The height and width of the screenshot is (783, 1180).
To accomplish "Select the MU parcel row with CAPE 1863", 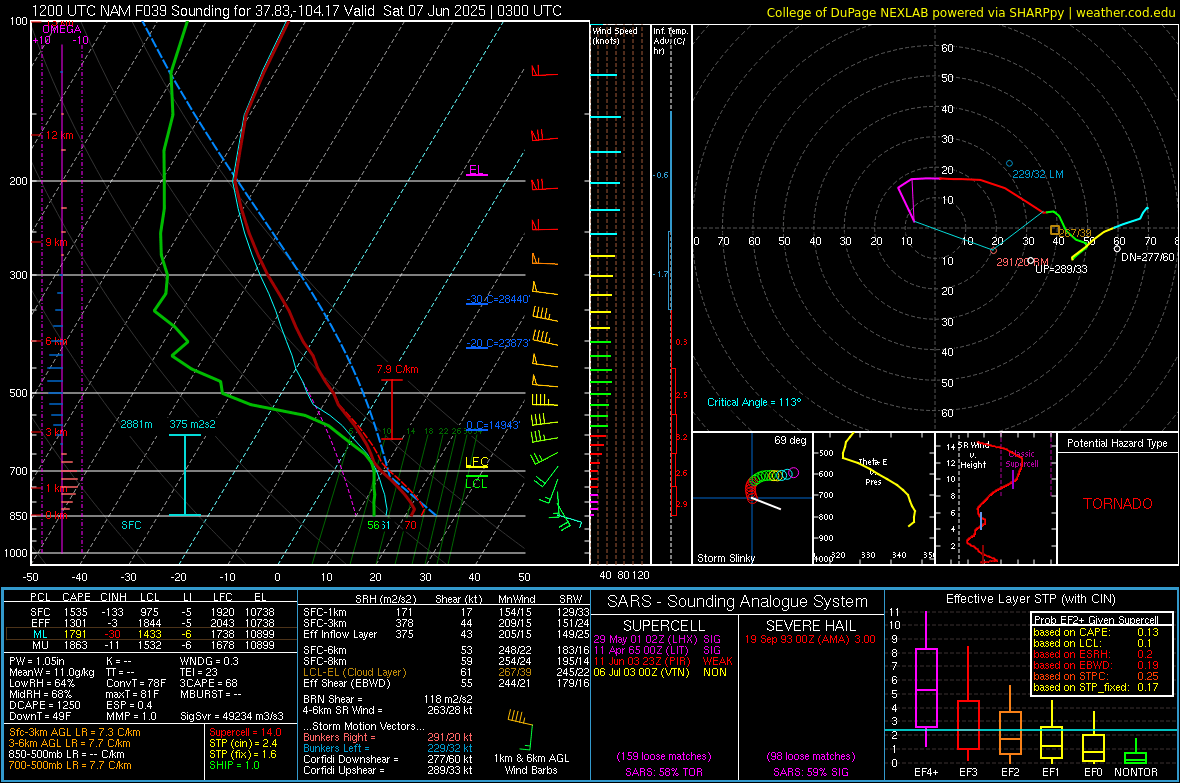I will [151, 645].
